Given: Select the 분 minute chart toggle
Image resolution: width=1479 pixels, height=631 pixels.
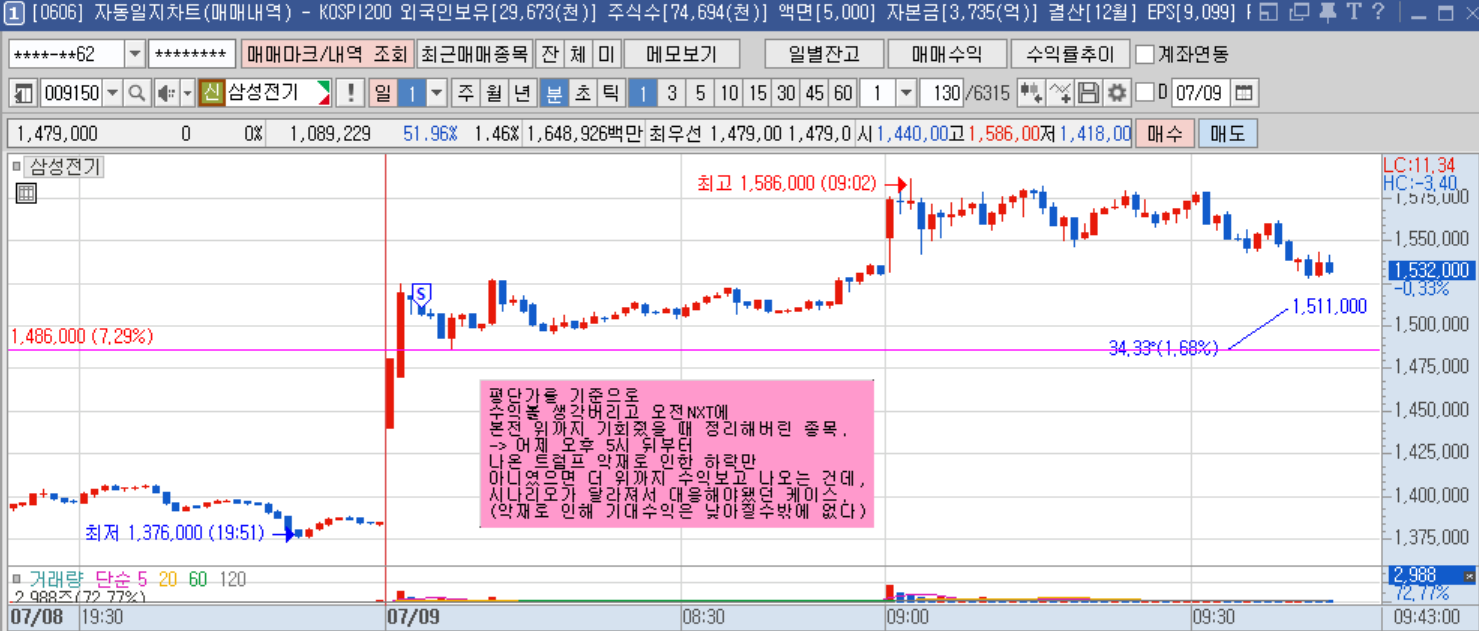Looking at the screenshot, I should click(553, 93).
